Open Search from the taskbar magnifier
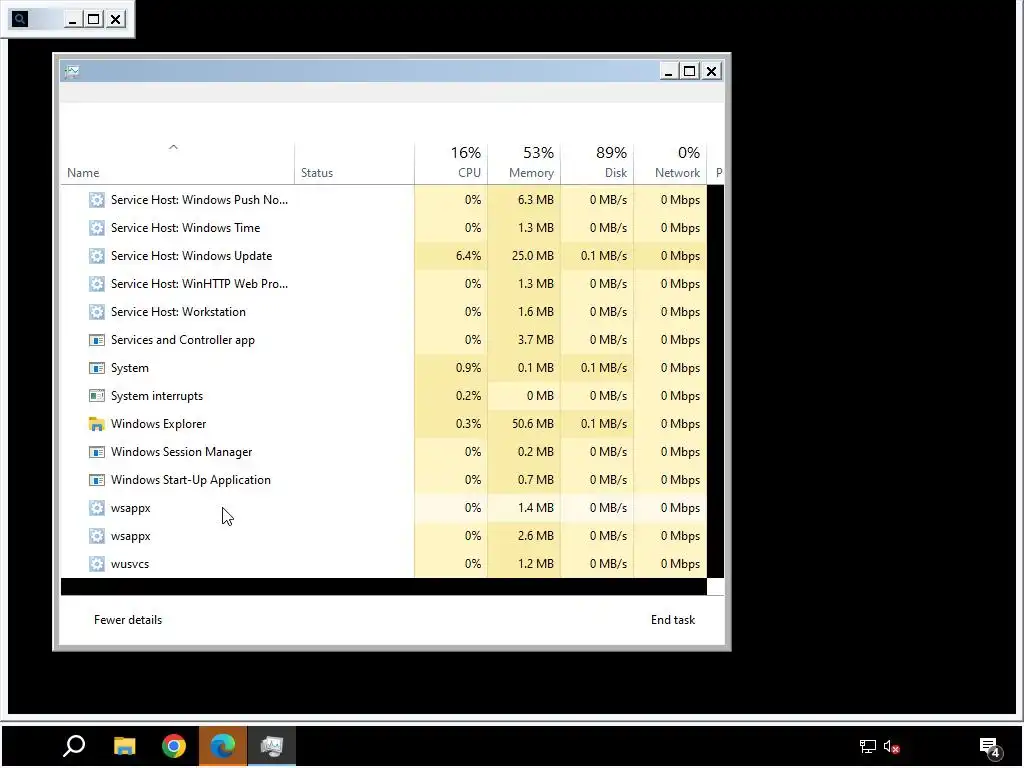Image resolution: width=1024 pixels, height=768 pixels. click(74, 746)
